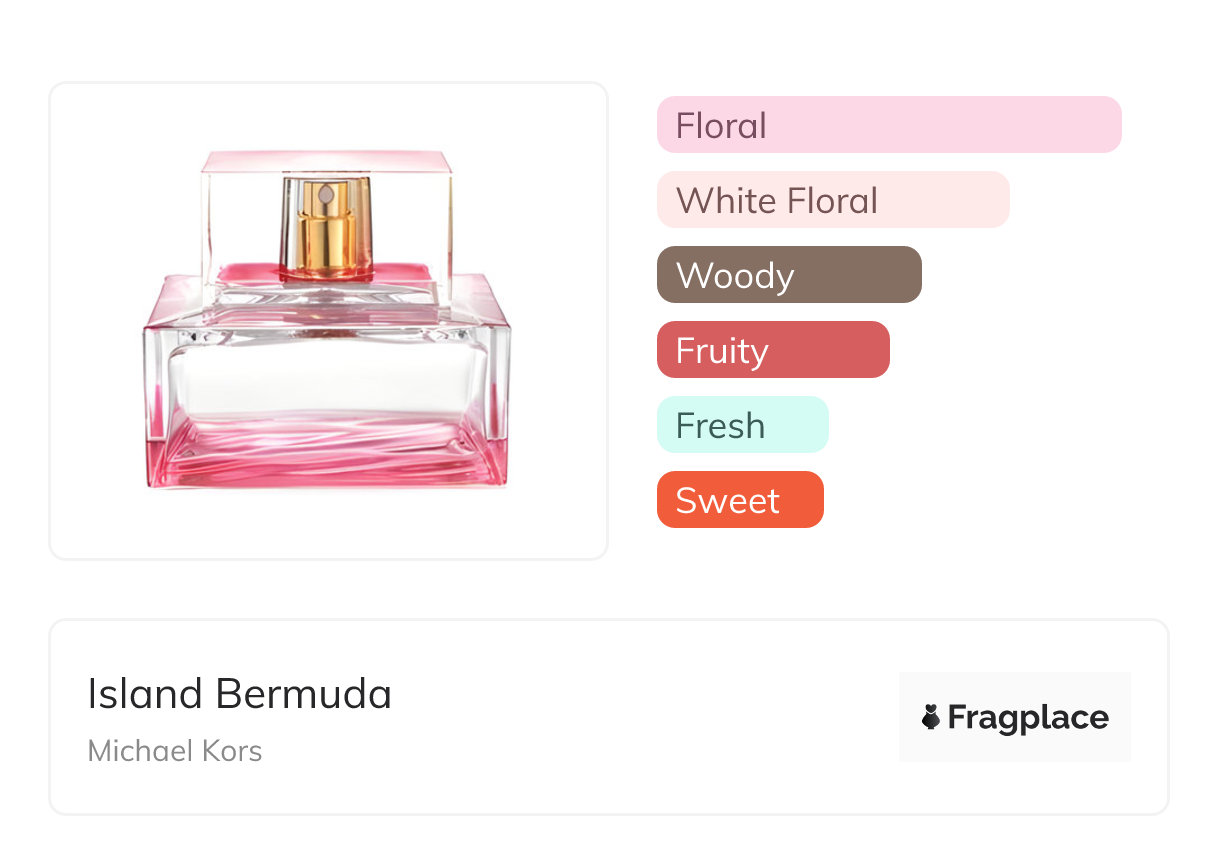The image size is (1218, 864).
Task: Click the orange Sweet accord bar
Action: click(x=739, y=500)
